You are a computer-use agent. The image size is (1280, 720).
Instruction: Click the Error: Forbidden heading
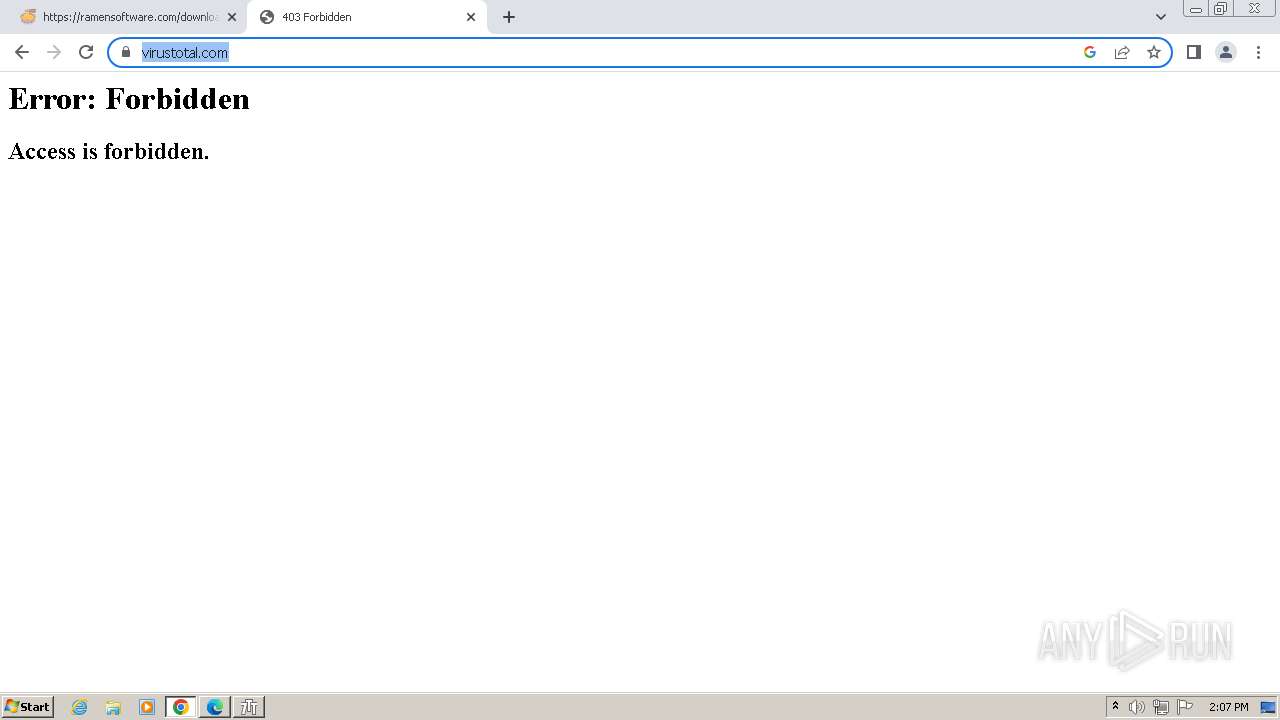pos(129,99)
